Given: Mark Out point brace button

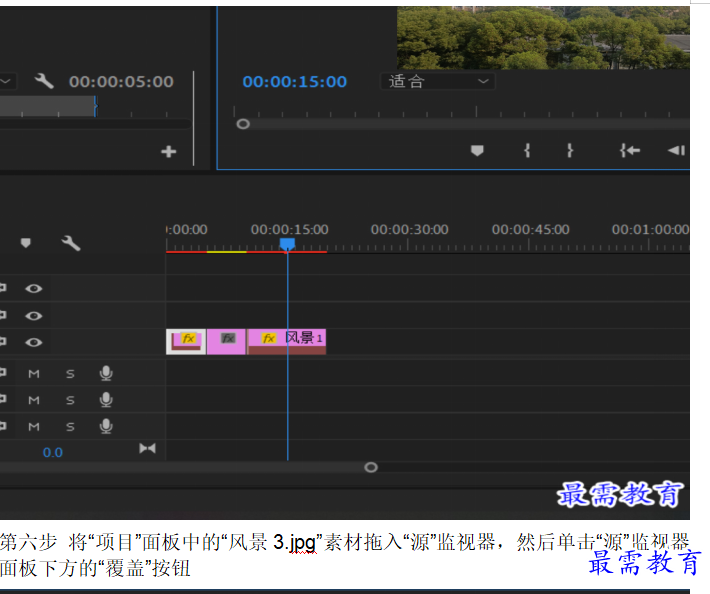Looking at the screenshot, I should (x=570, y=150).
